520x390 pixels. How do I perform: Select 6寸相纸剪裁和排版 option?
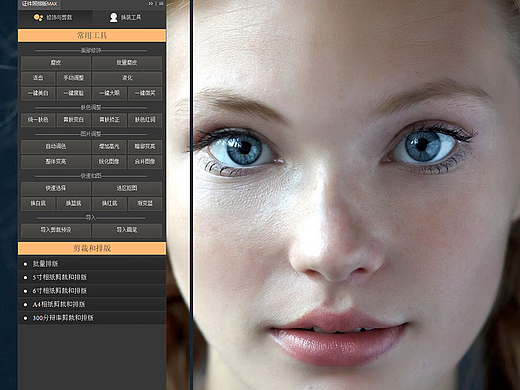point(92,291)
